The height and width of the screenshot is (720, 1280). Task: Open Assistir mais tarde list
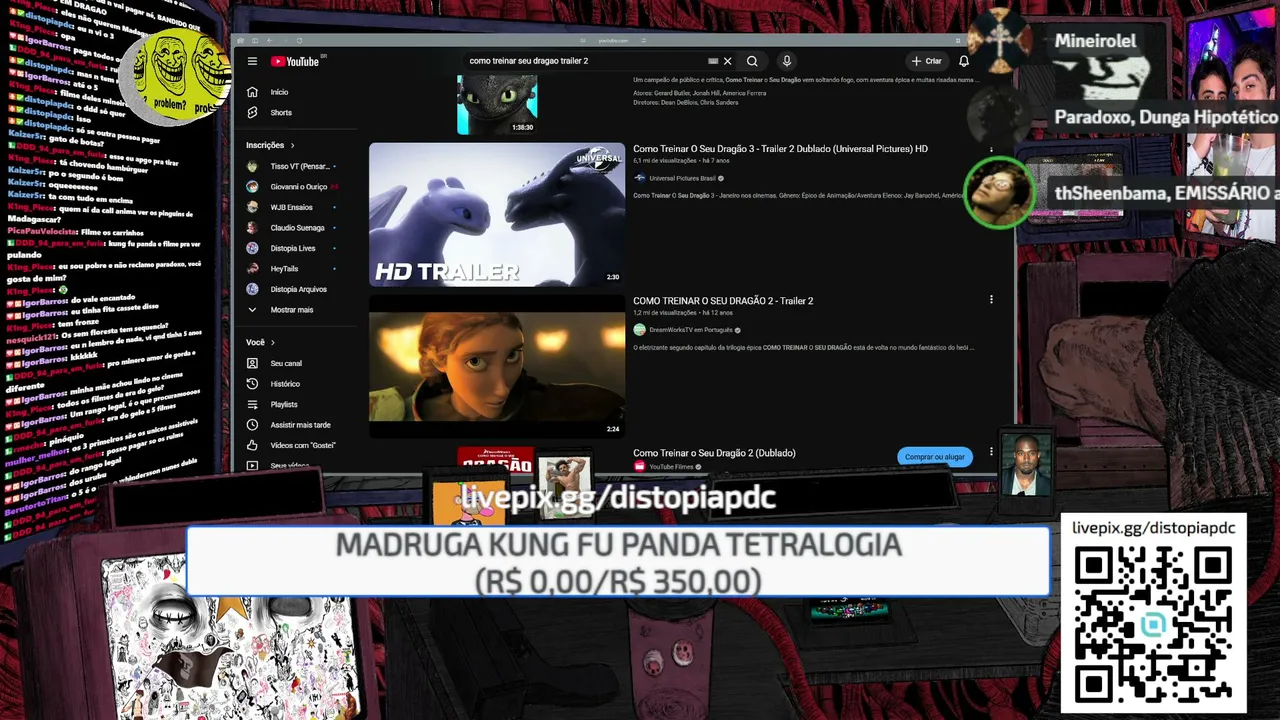coord(300,425)
